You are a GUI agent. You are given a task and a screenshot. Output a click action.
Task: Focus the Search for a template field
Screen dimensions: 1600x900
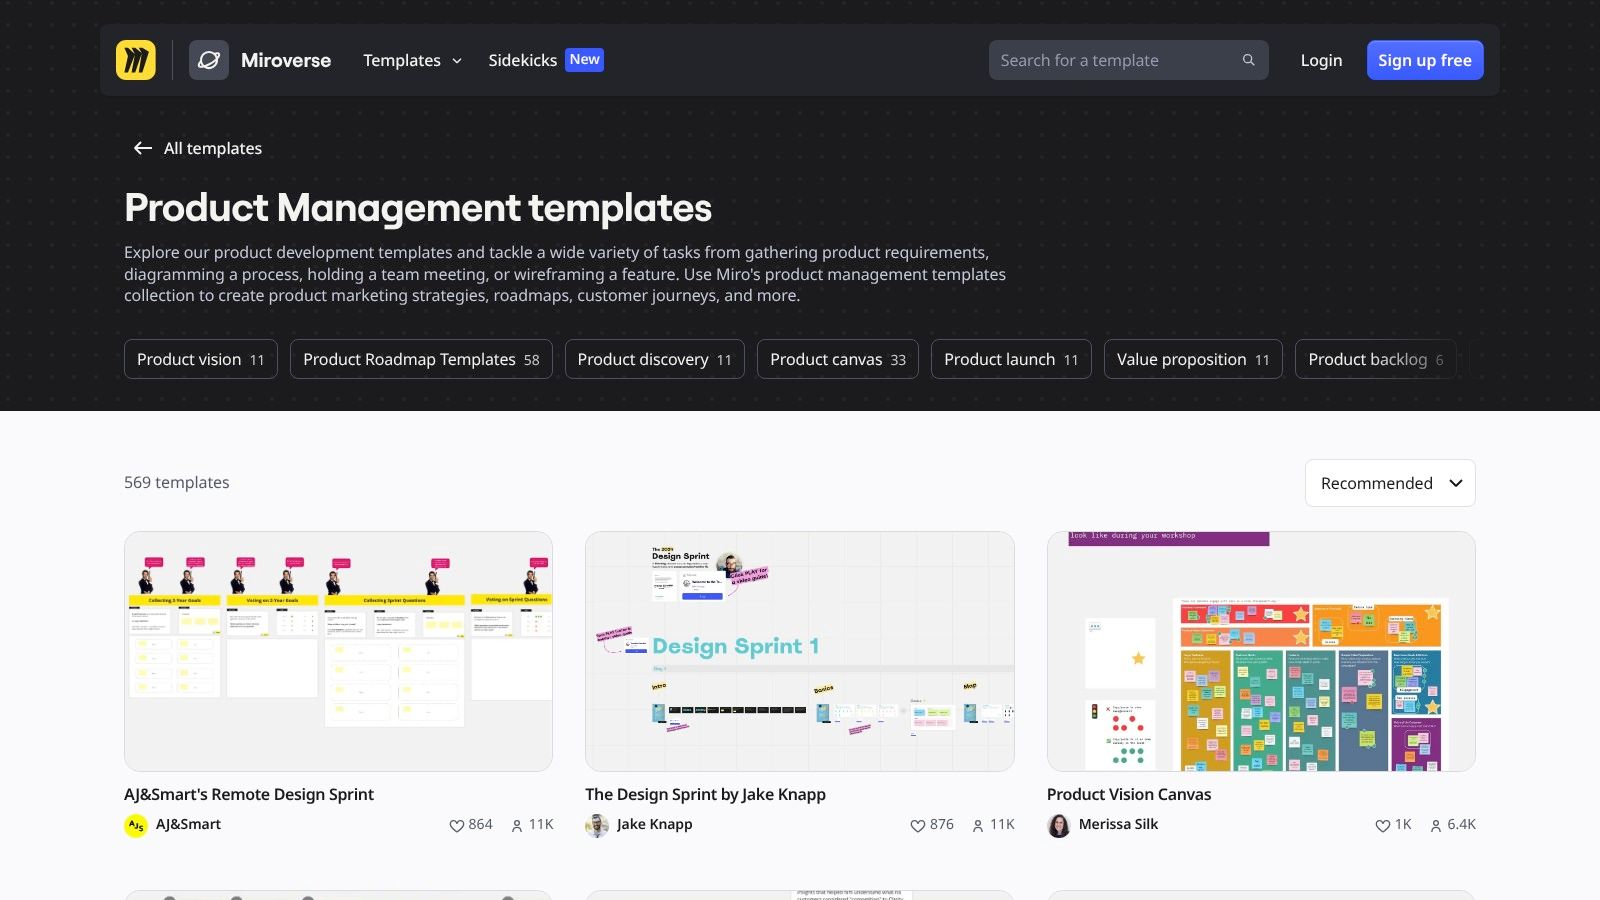(1129, 60)
